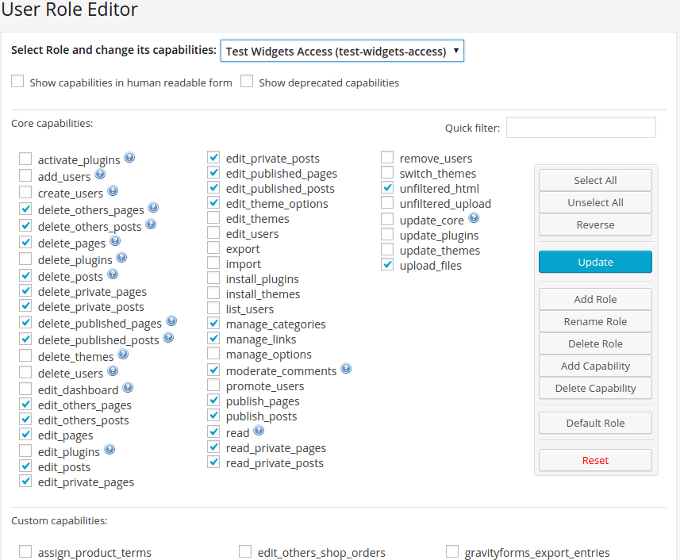Open help icon beside delete_published_posts
680x560 pixels.
click(169, 337)
